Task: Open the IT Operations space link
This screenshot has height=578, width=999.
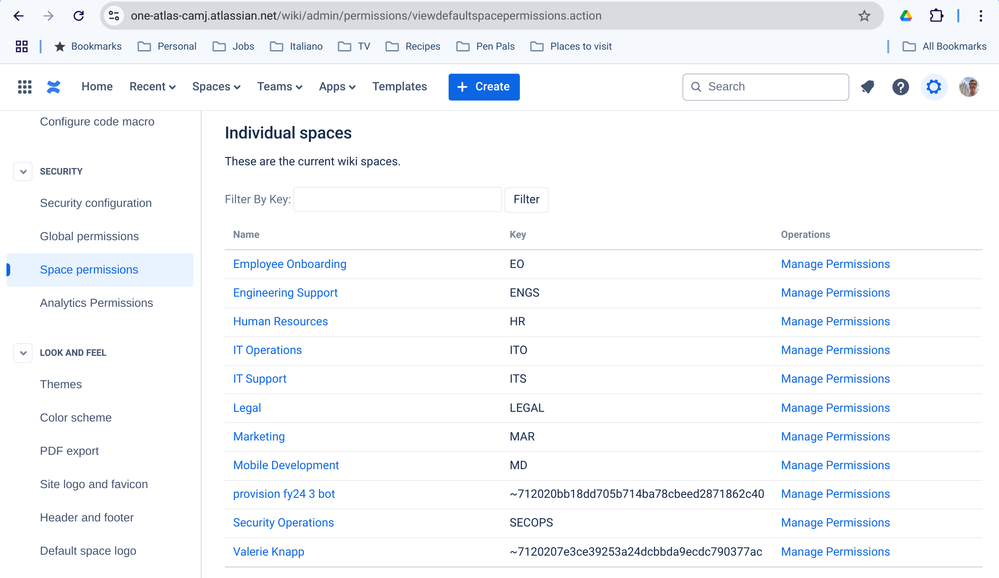Action: [x=267, y=350]
